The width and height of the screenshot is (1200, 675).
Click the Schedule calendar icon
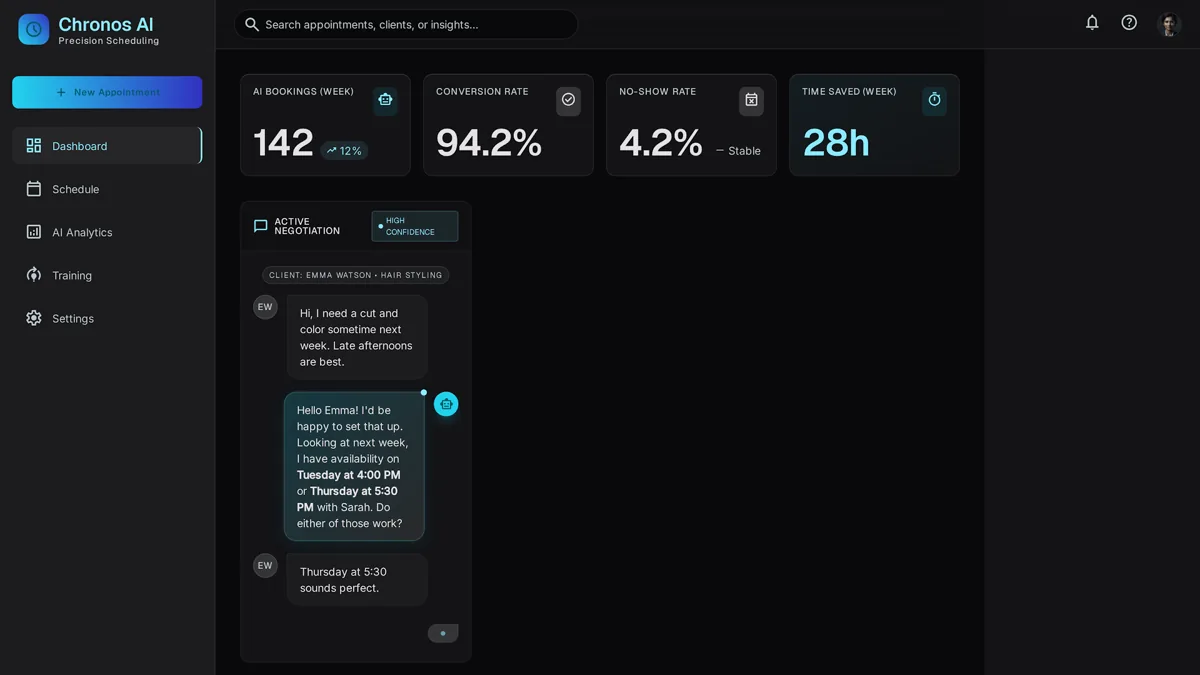point(34,189)
